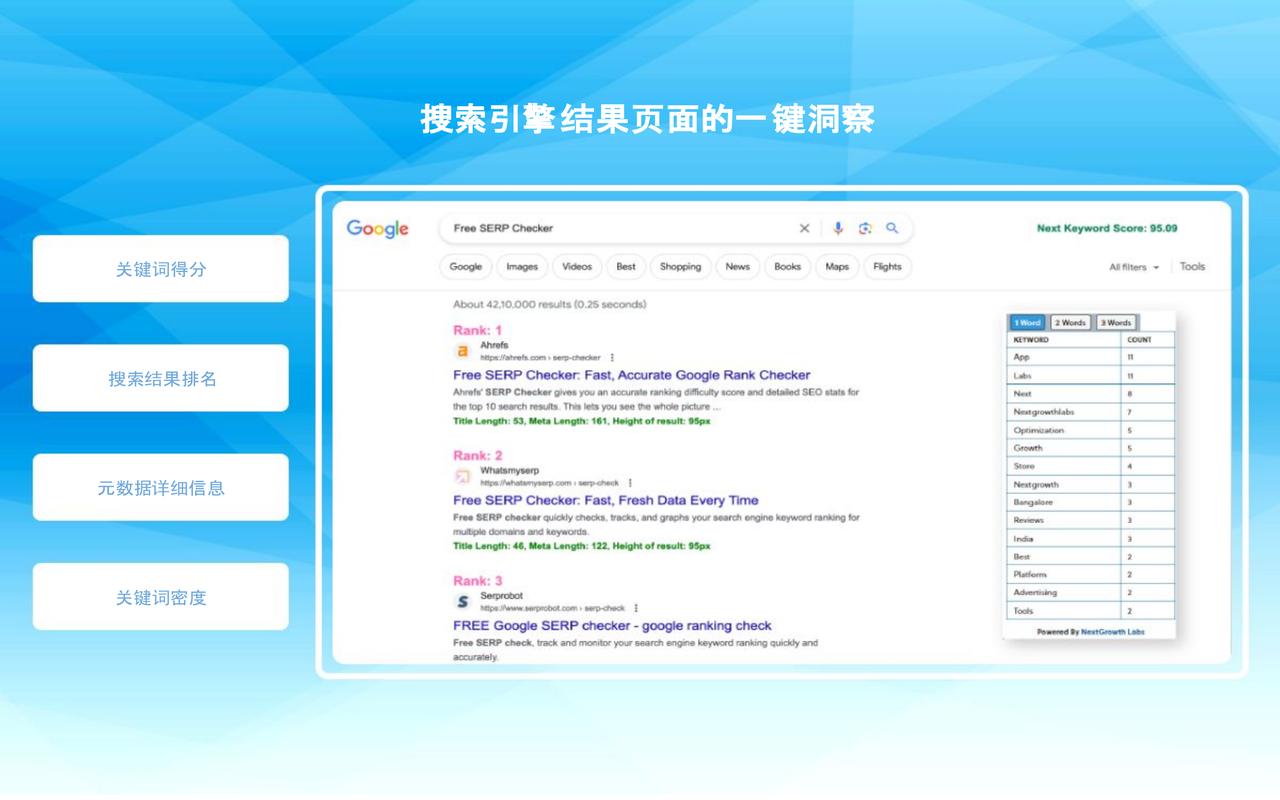This screenshot has height=800, width=1280.
Task: Clear the search box with X icon
Action: click(804, 228)
